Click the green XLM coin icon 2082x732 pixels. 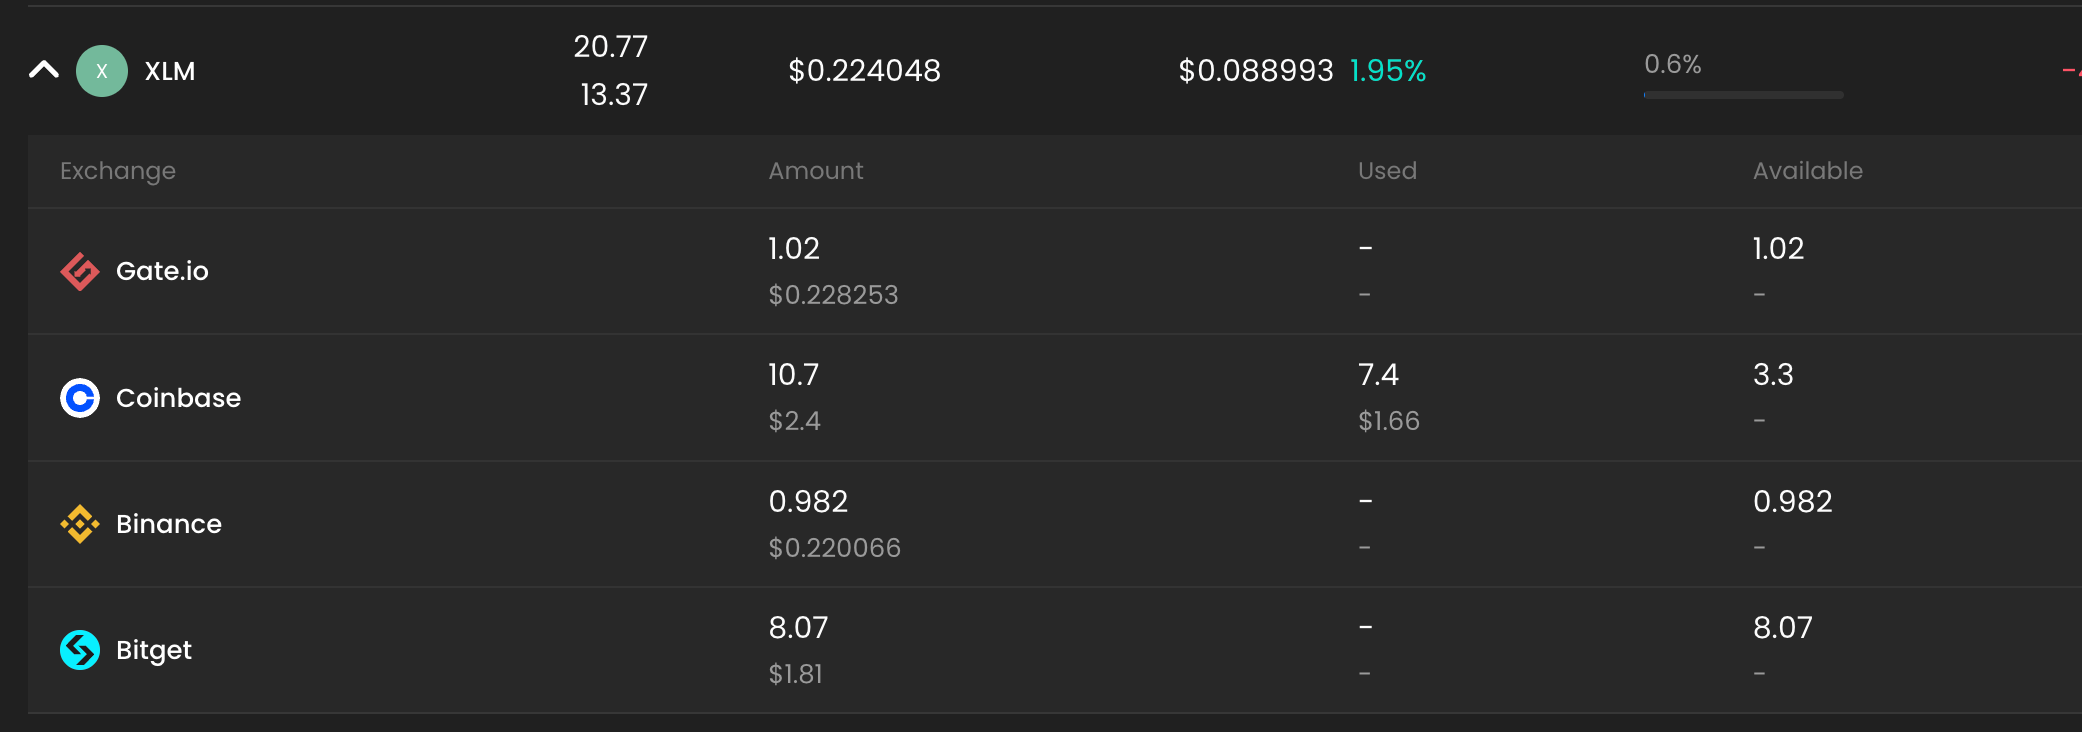[102, 71]
